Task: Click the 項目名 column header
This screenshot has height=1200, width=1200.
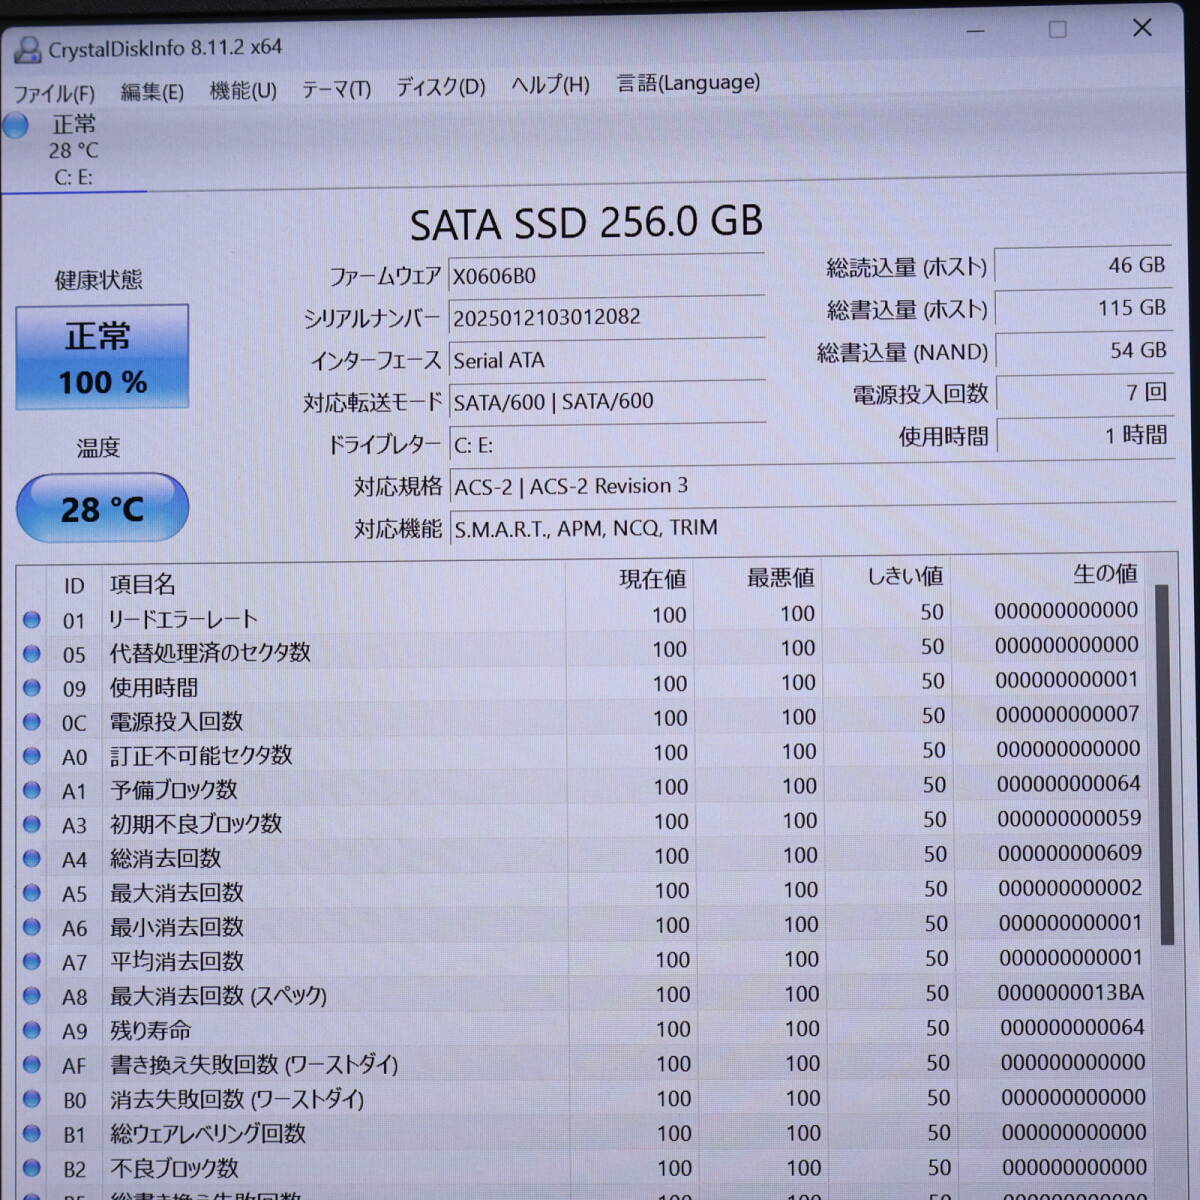Action: pyautogui.click(x=143, y=584)
